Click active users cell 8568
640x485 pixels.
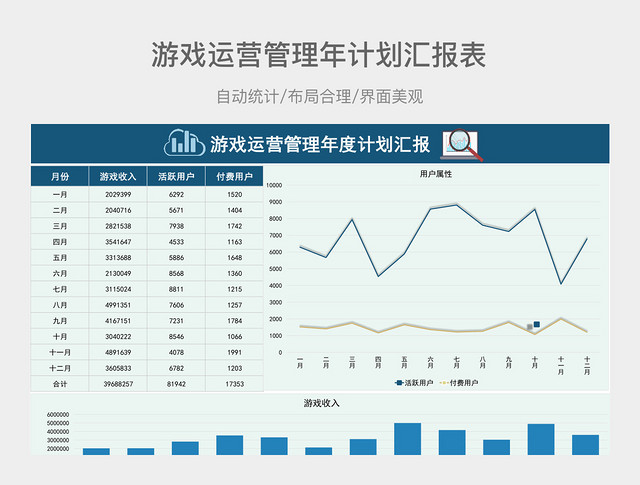coord(176,274)
